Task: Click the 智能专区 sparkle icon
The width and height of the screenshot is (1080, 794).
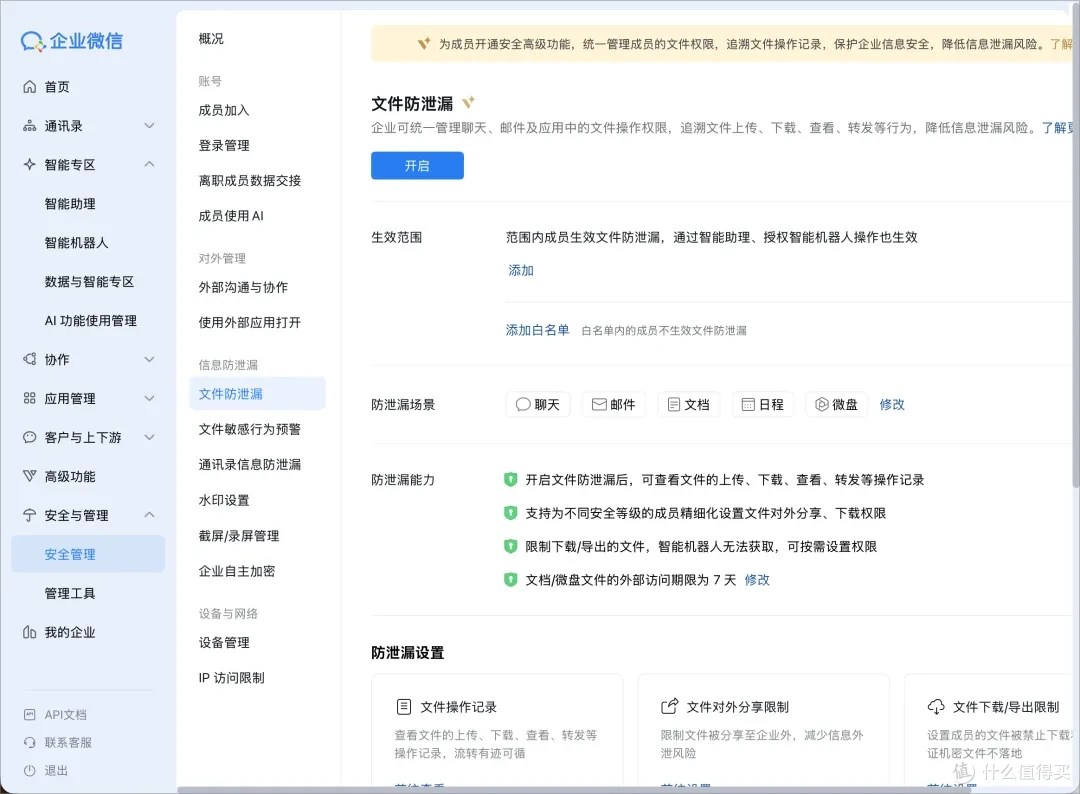Action: (x=30, y=165)
